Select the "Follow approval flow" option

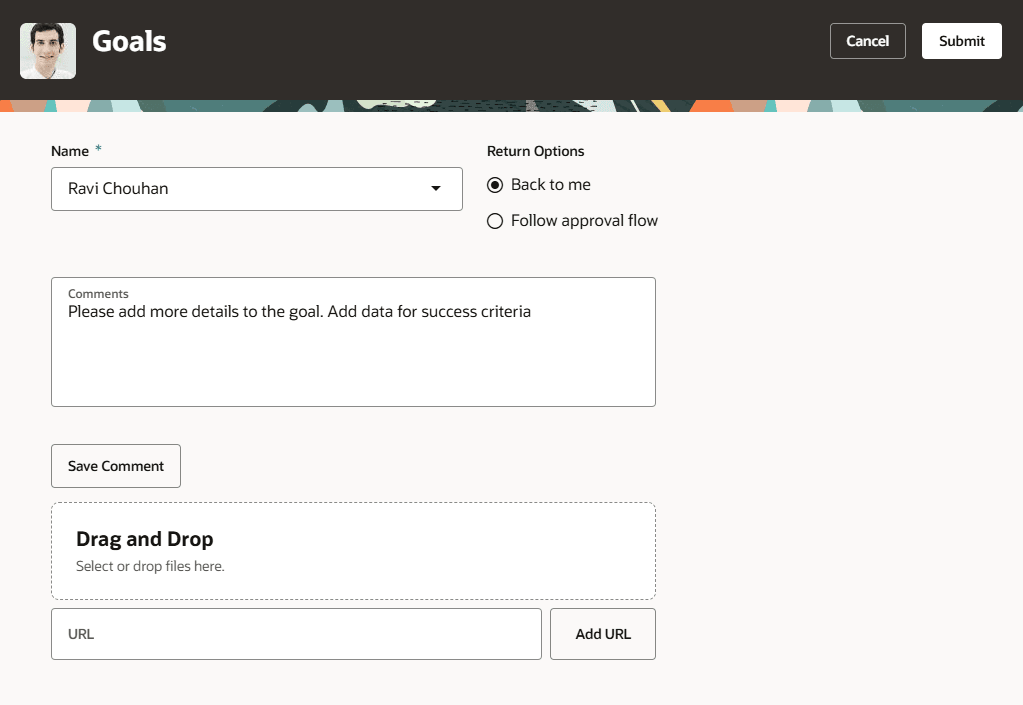(x=495, y=220)
